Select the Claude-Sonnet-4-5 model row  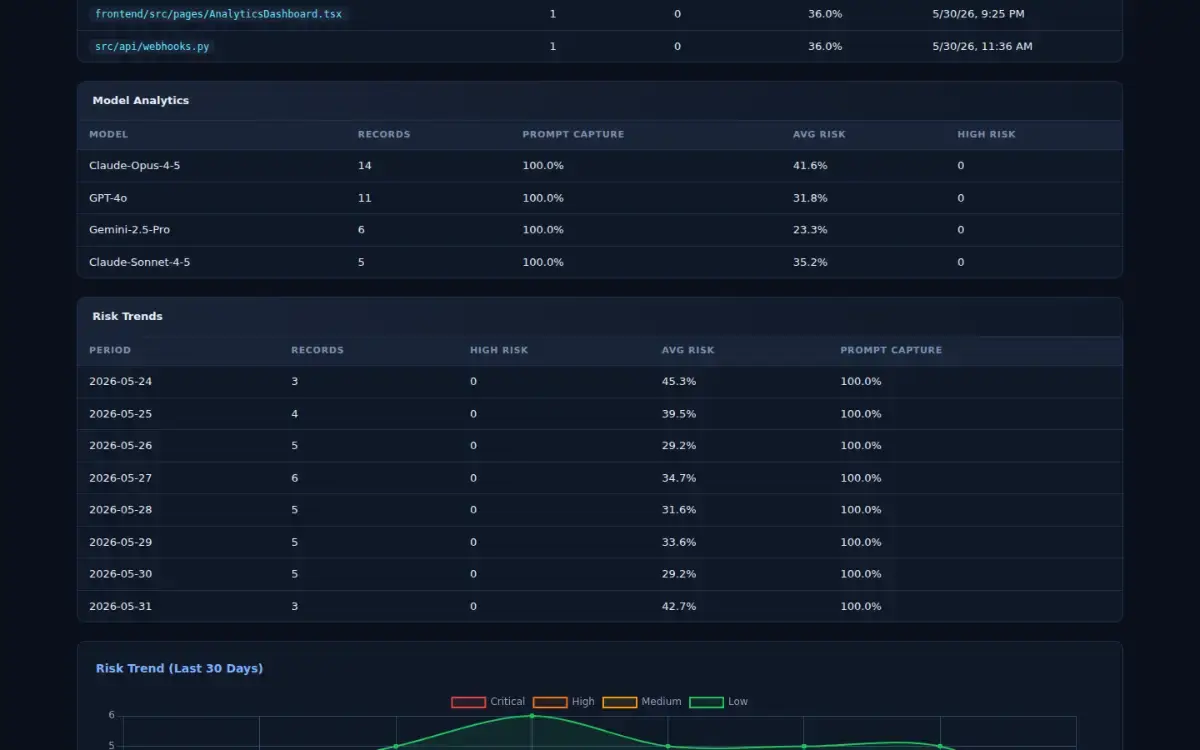(600, 262)
